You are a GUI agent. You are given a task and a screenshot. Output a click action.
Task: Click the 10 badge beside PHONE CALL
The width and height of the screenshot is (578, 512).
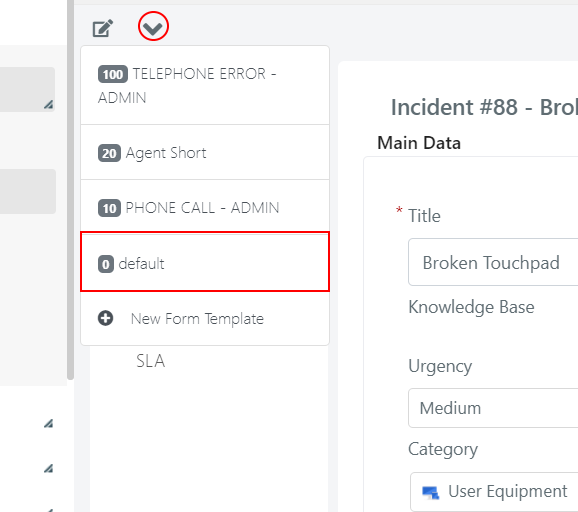pyautogui.click(x=109, y=208)
